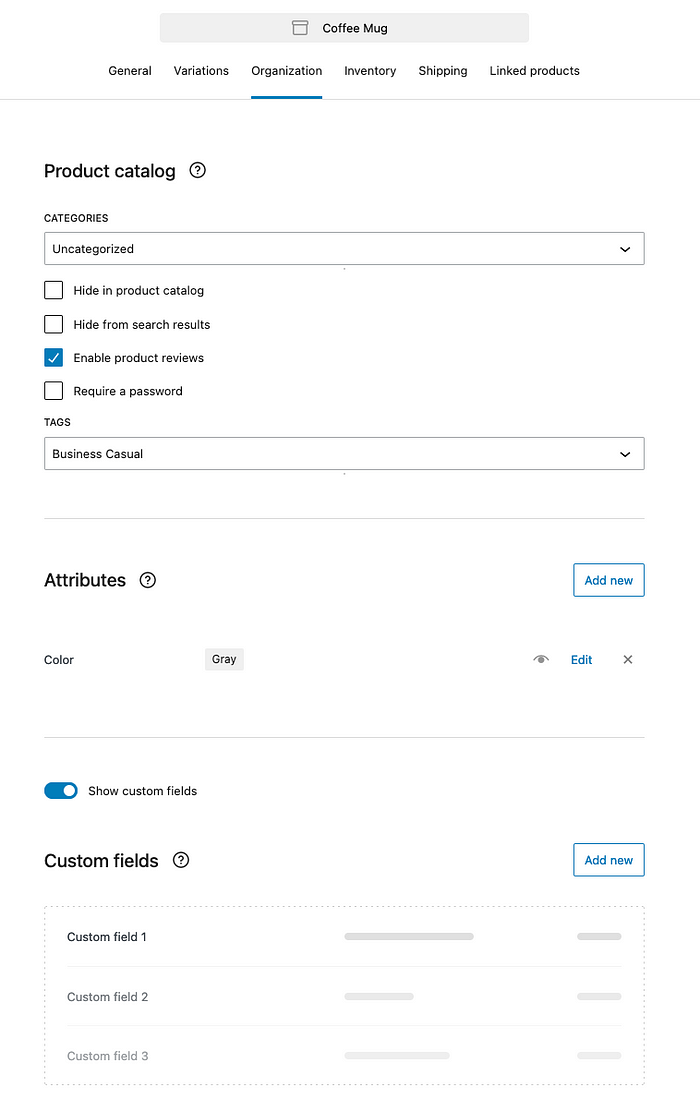Remove the Color attribute with X
The width and height of the screenshot is (700, 1100).
point(628,659)
